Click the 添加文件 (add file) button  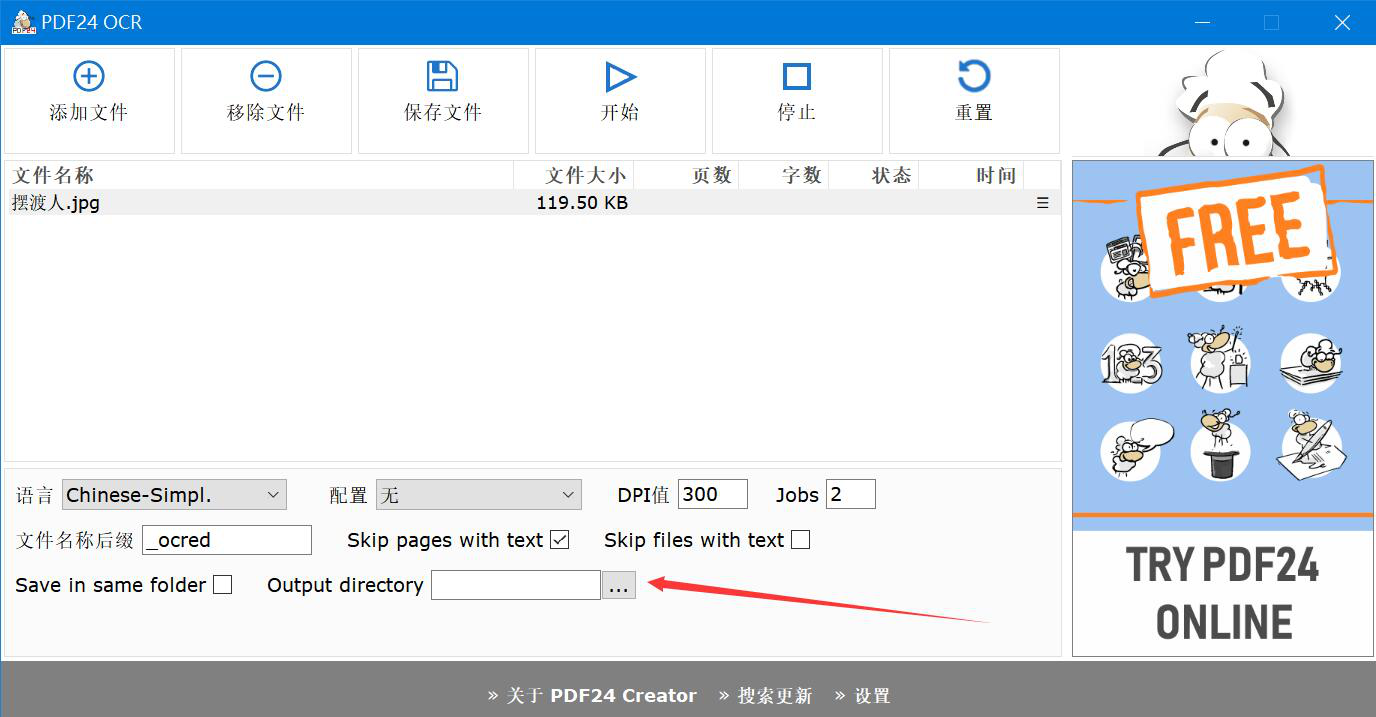(x=89, y=101)
